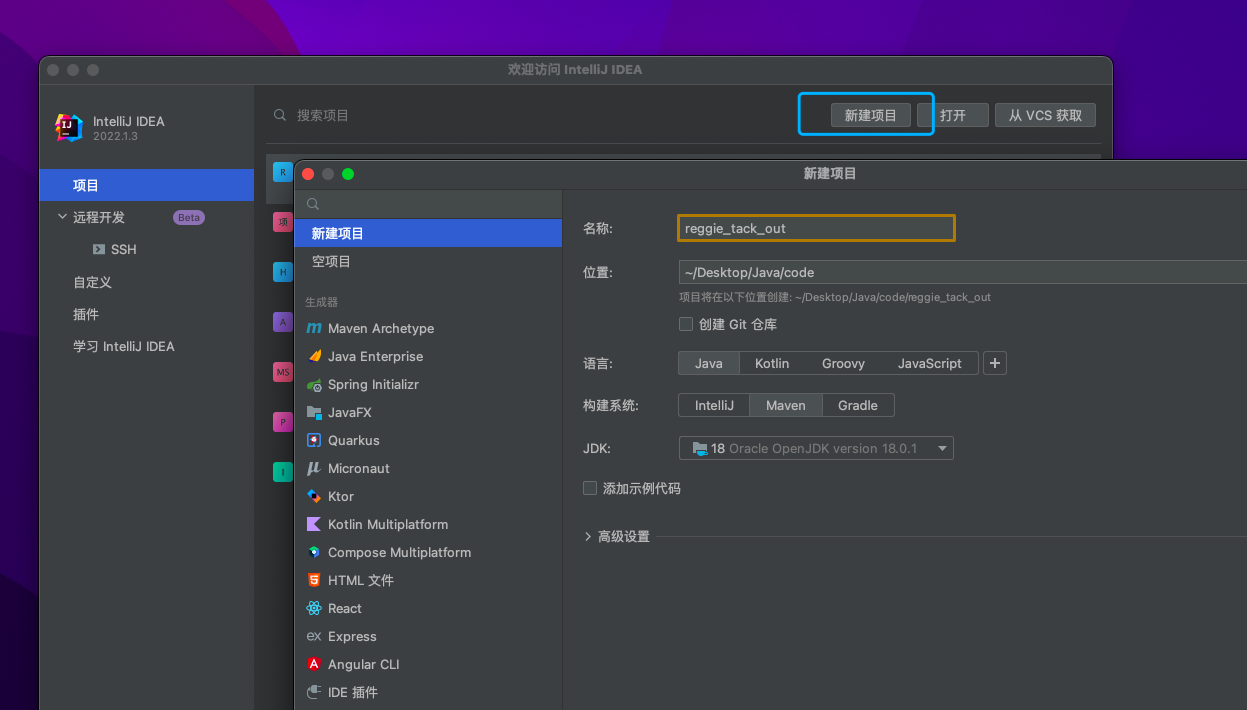Click the blue H project icon in welcome list
The height and width of the screenshot is (710, 1247).
[283, 272]
